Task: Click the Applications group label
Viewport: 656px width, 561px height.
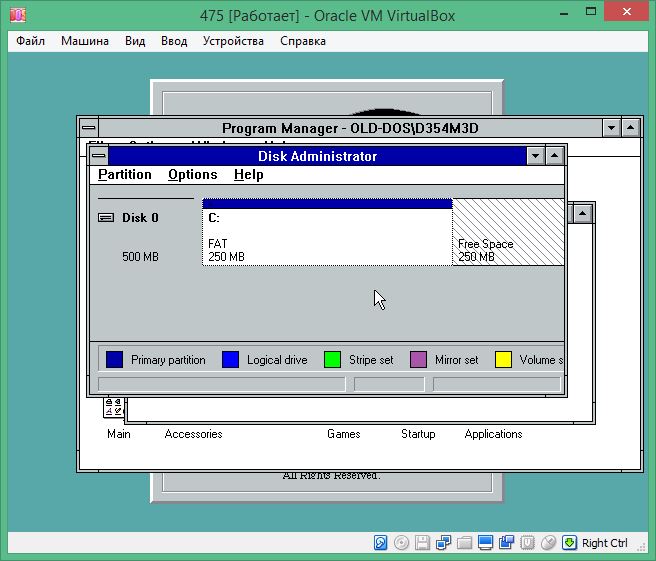Action: click(x=493, y=434)
